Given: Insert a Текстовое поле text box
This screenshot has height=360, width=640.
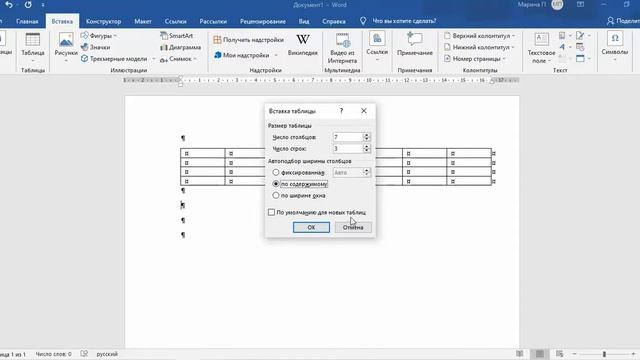Looking at the screenshot, I should coord(541,48).
